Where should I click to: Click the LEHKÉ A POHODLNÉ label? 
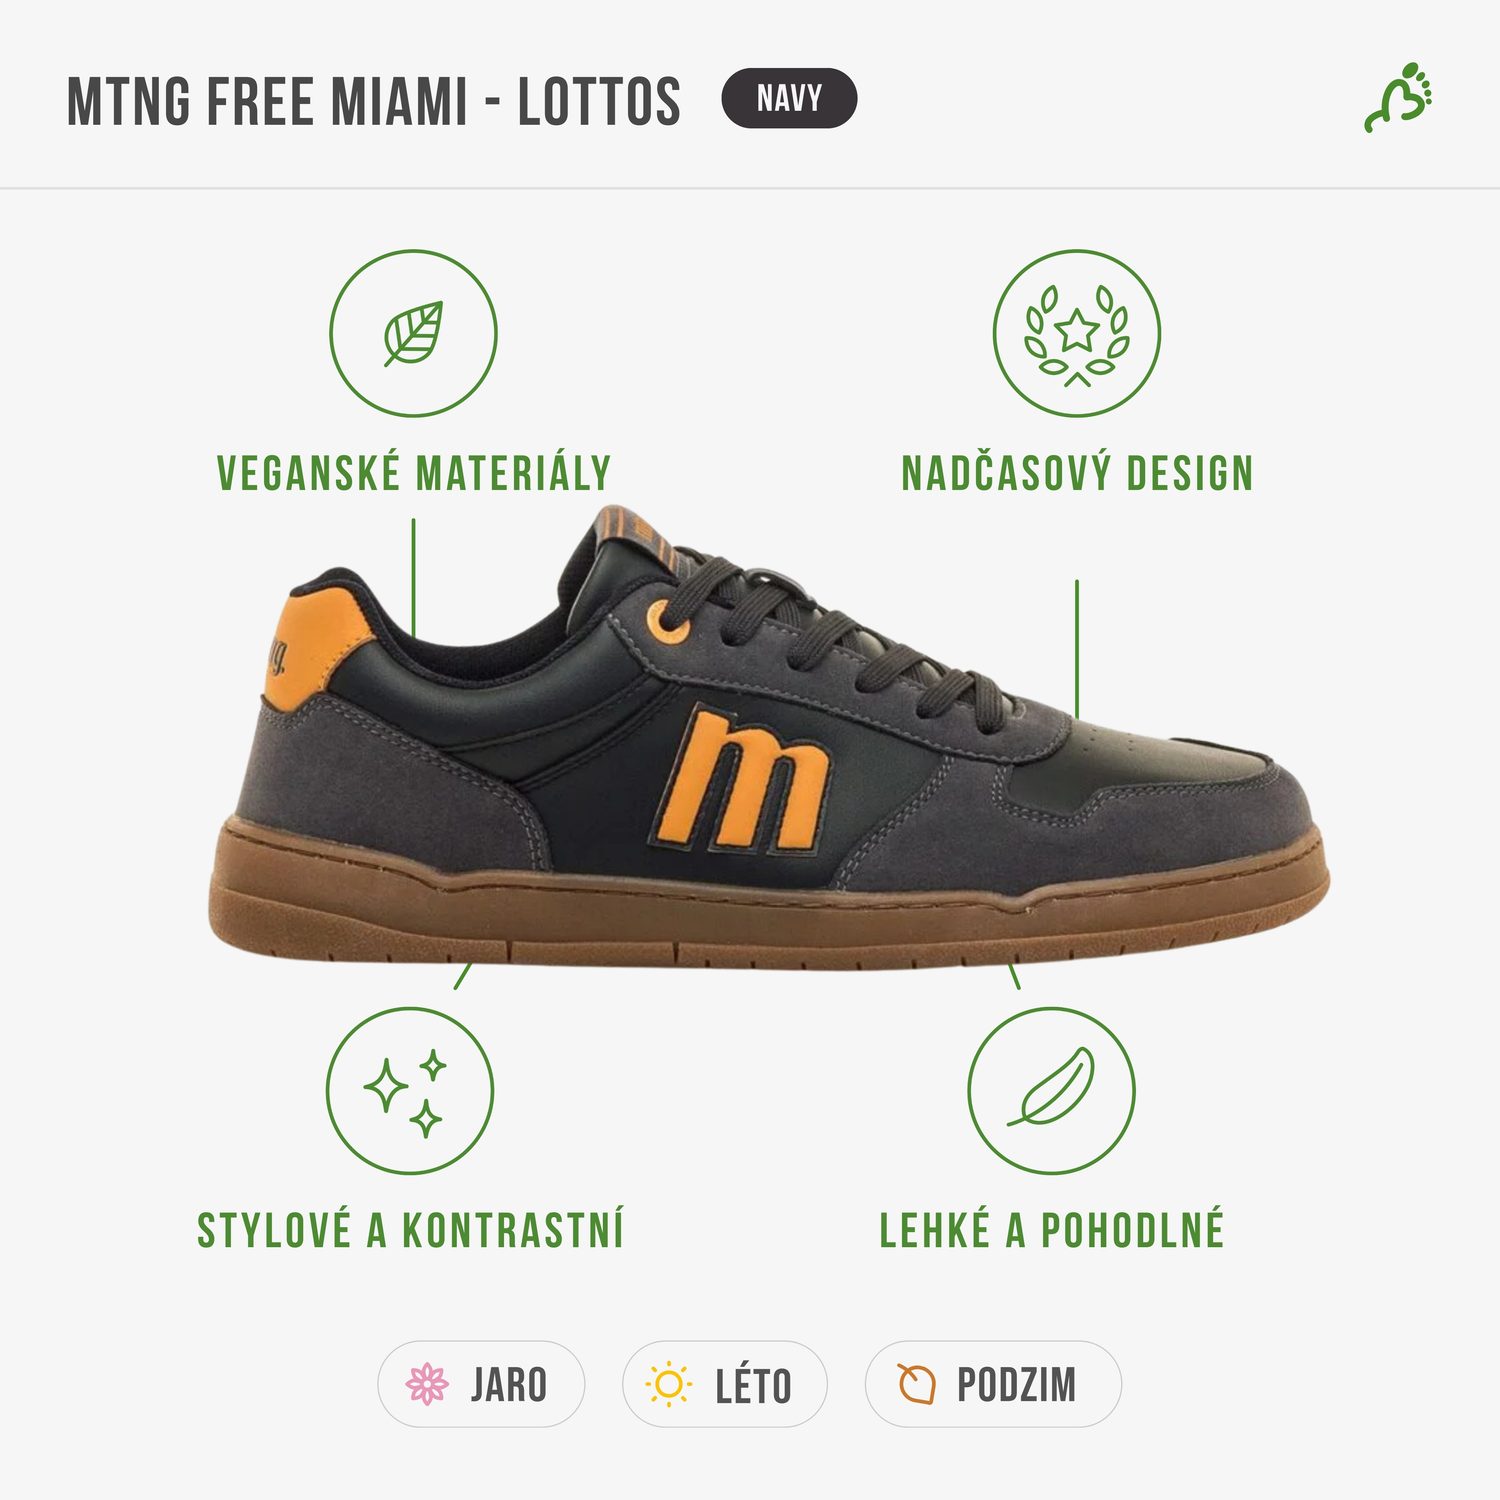pos(1051,1230)
